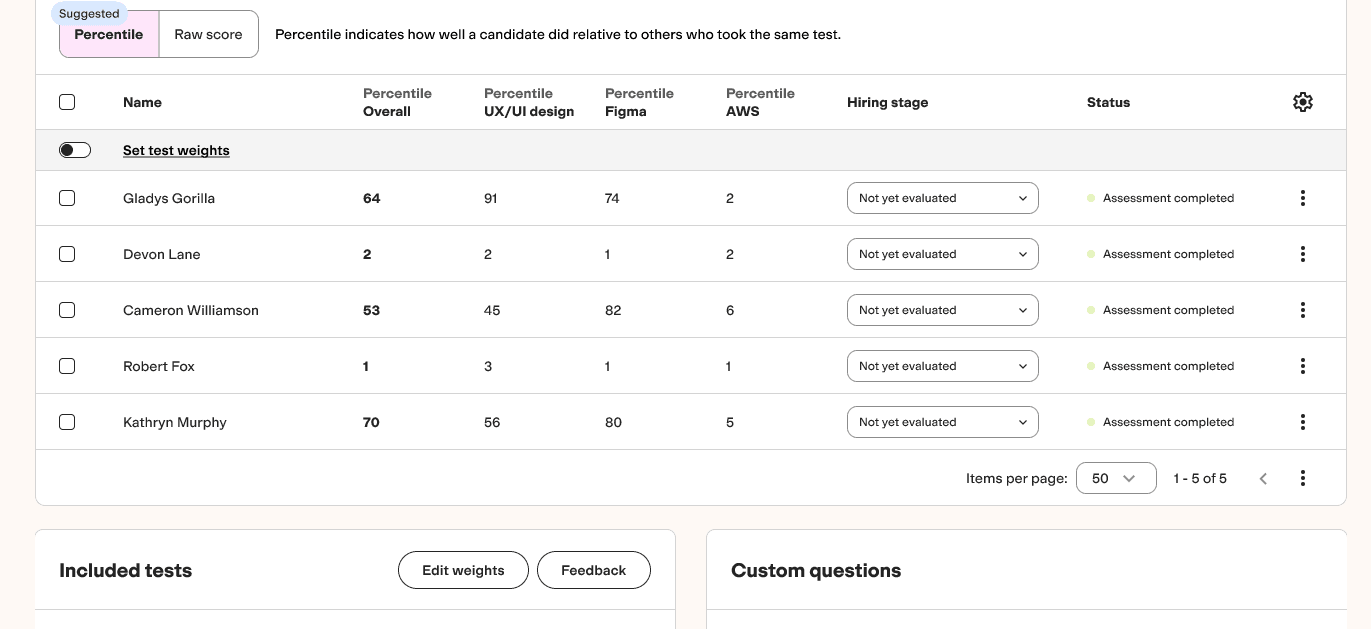The width and height of the screenshot is (1371, 629).
Task: Check the box next to Gladys Gorilla
Action: pyautogui.click(x=67, y=198)
